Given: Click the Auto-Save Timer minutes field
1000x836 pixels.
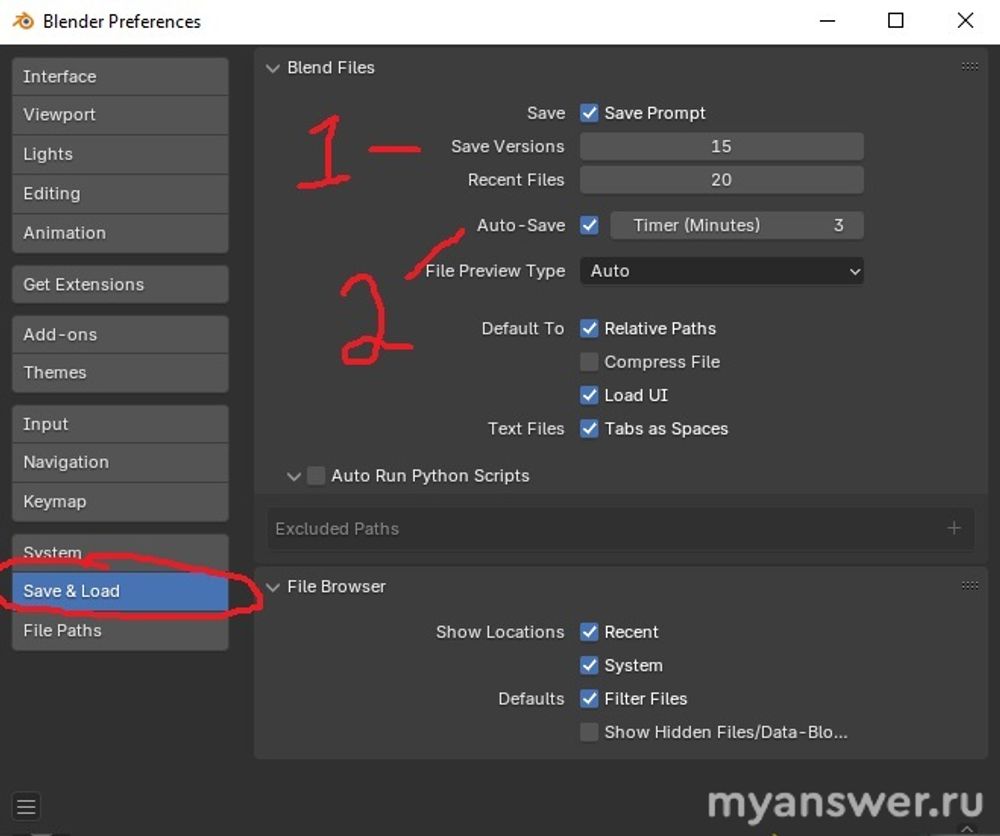Looking at the screenshot, I should pyautogui.click(x=736, y=225).
